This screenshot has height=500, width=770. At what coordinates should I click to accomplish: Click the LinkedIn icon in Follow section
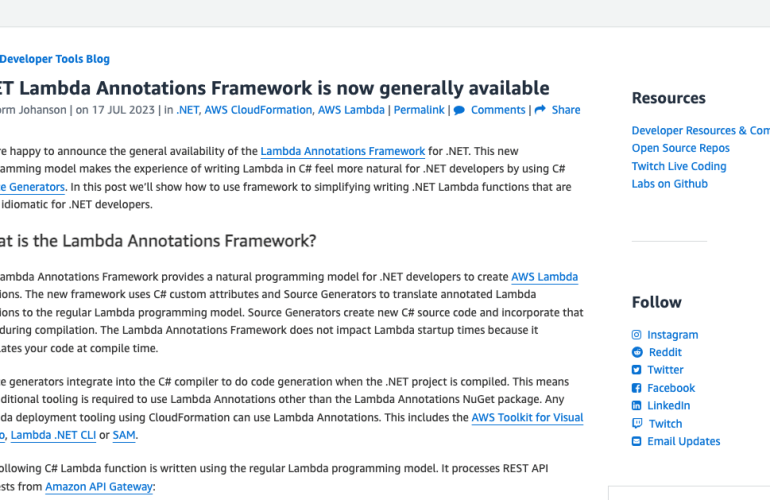click(x=637, y=406)
